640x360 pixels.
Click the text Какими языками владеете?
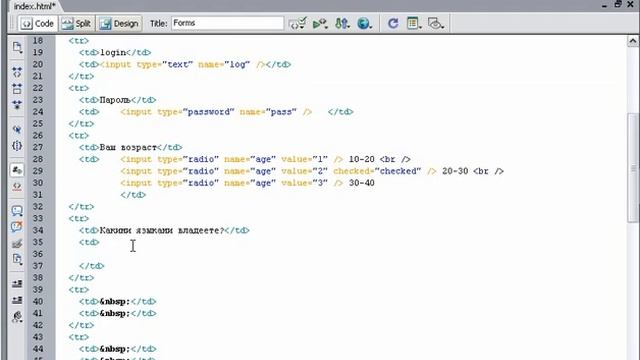point(162,230)
